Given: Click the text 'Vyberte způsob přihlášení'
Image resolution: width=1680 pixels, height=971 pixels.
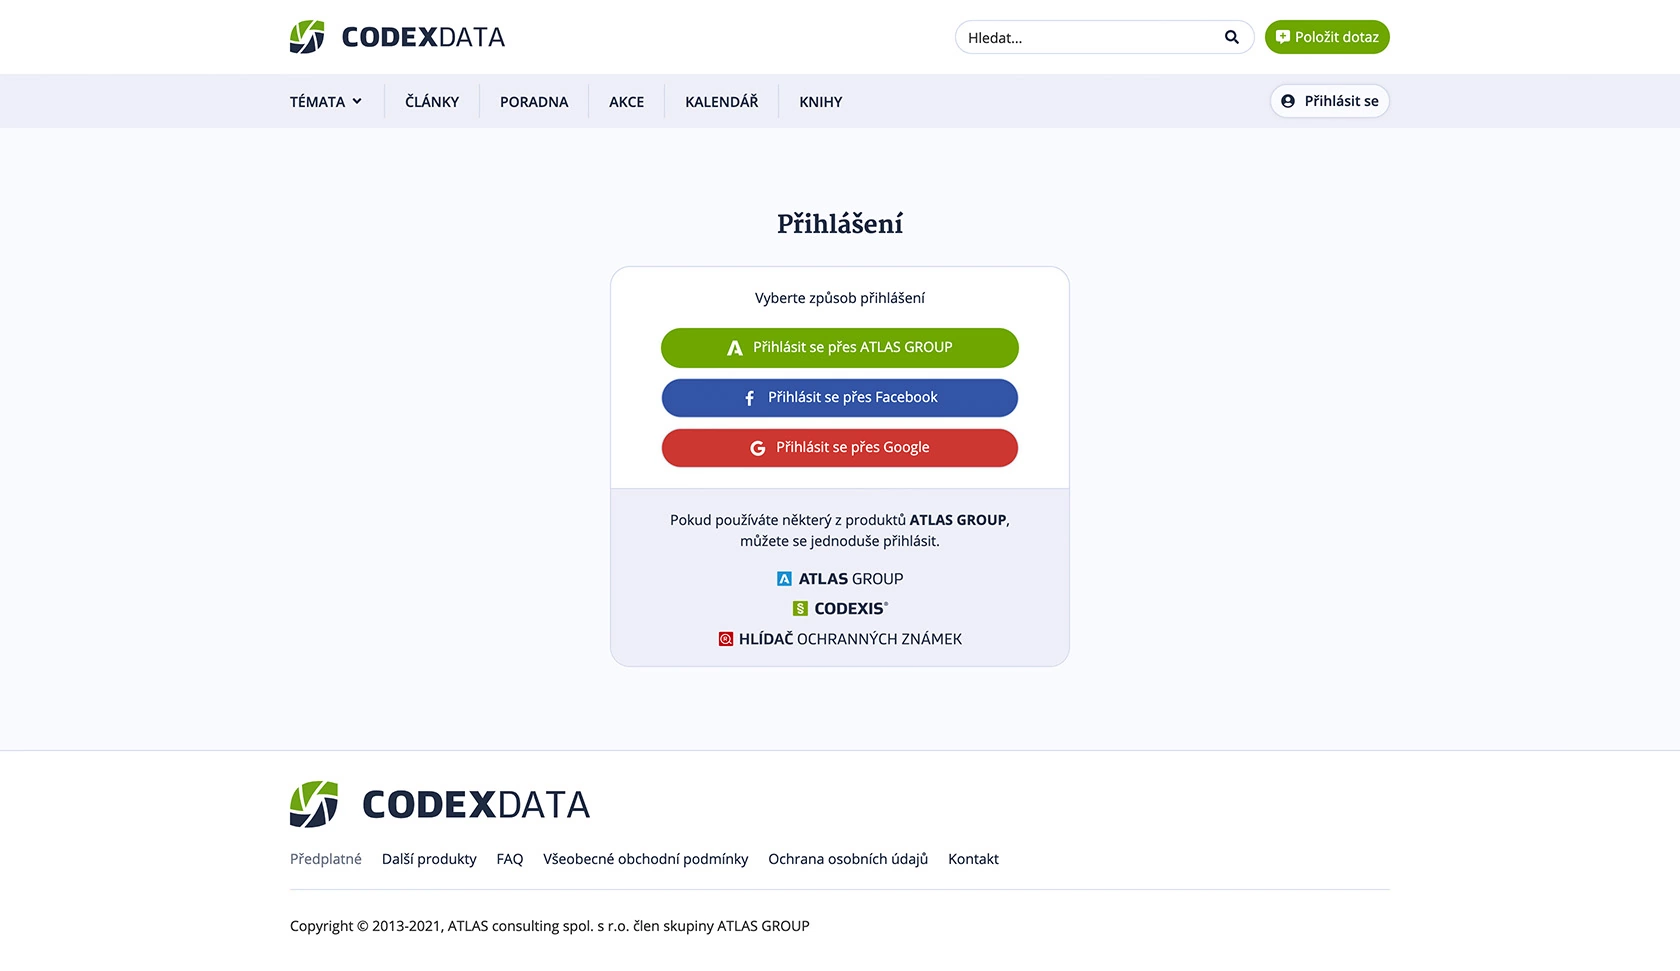Looking at the screenshot, I should (840, 298).
